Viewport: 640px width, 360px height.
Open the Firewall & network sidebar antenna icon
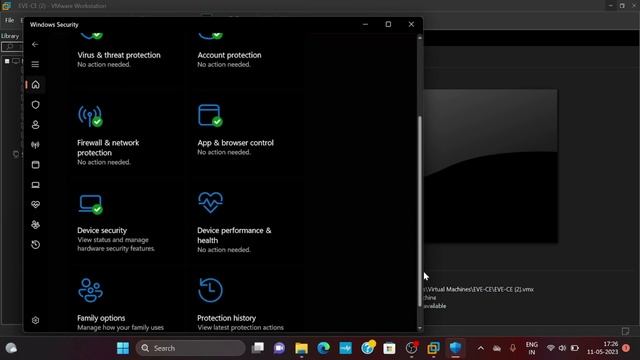36,144
